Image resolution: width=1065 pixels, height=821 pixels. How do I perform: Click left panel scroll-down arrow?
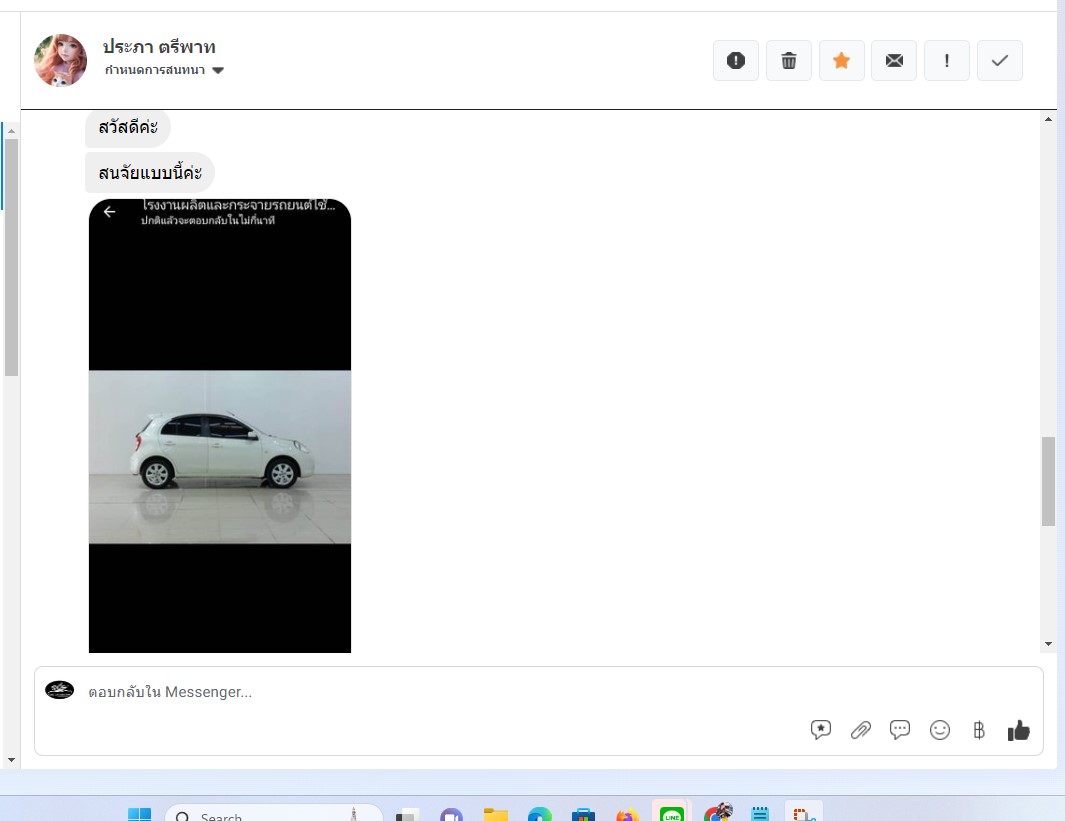tap(11, 760)
